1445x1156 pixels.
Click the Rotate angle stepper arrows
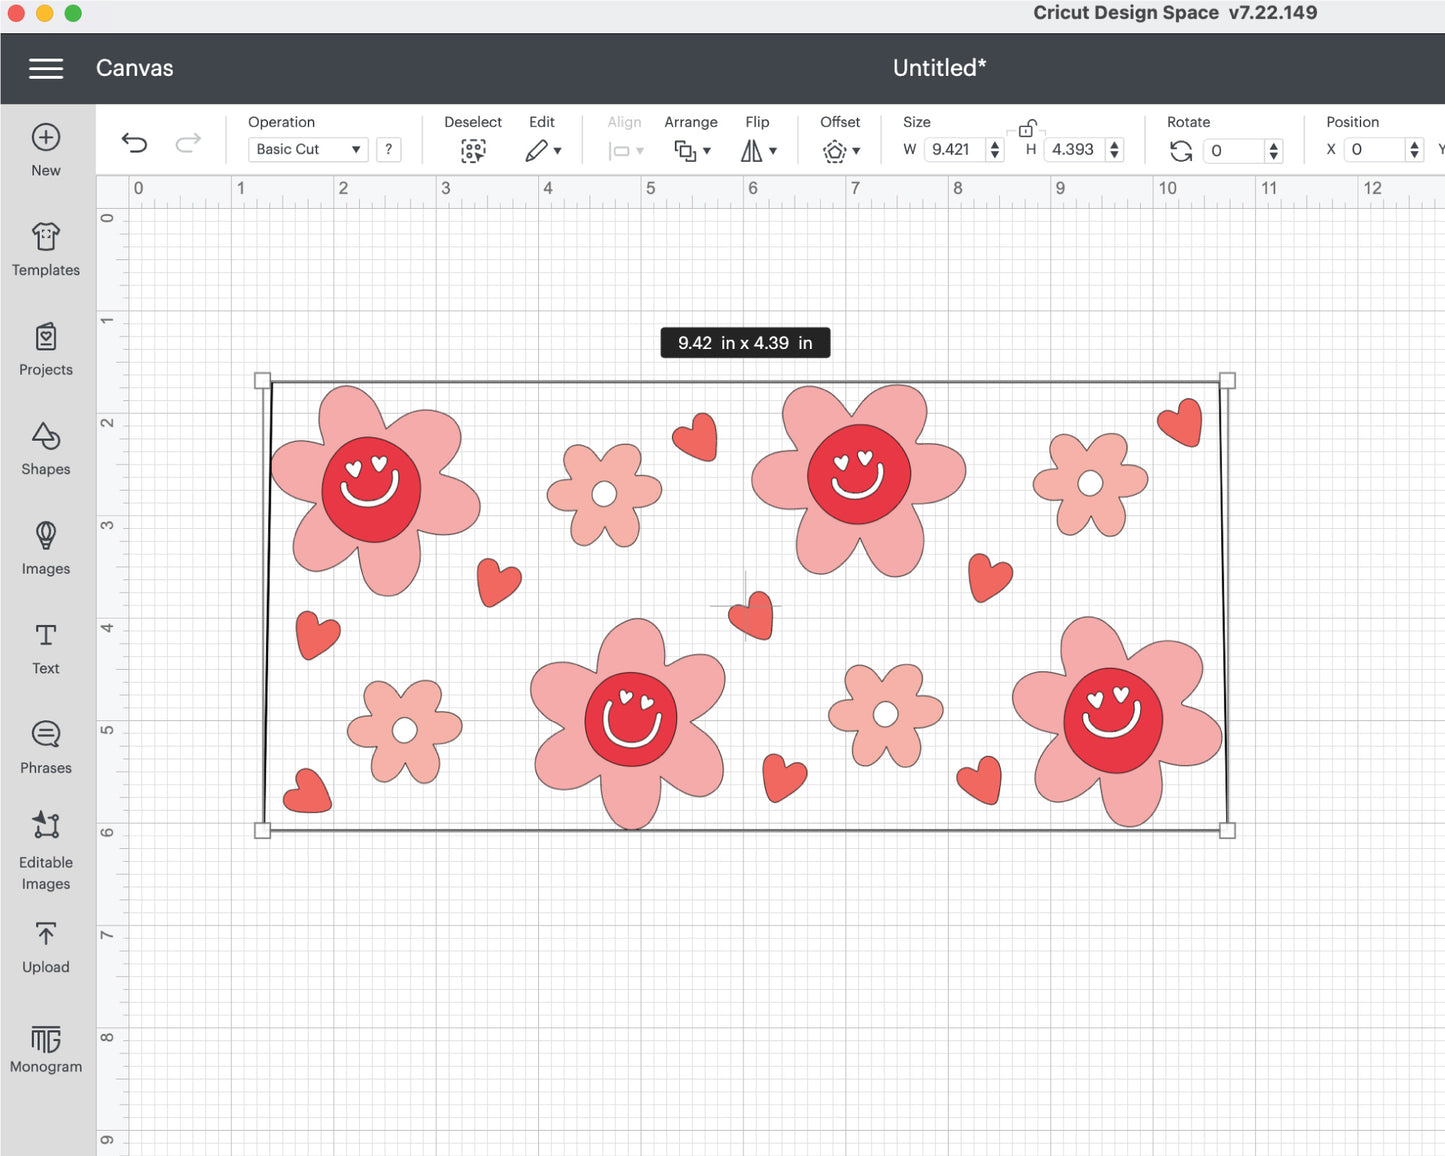point(1273,150)
